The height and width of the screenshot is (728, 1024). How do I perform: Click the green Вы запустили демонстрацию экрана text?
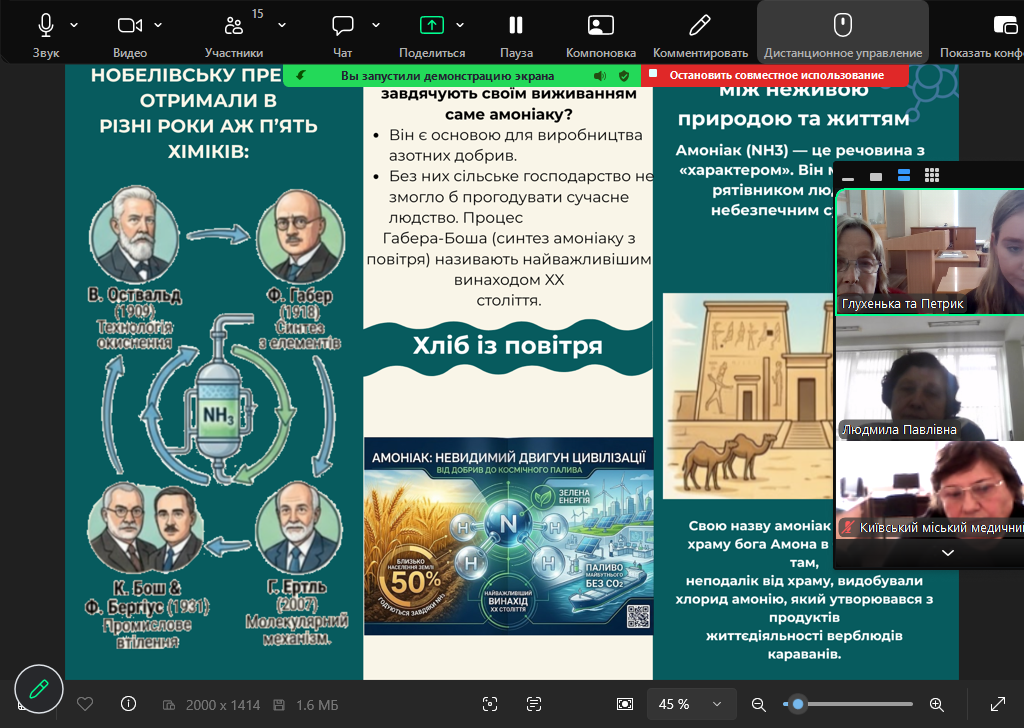pyautogui.click(x=447, y=76)
